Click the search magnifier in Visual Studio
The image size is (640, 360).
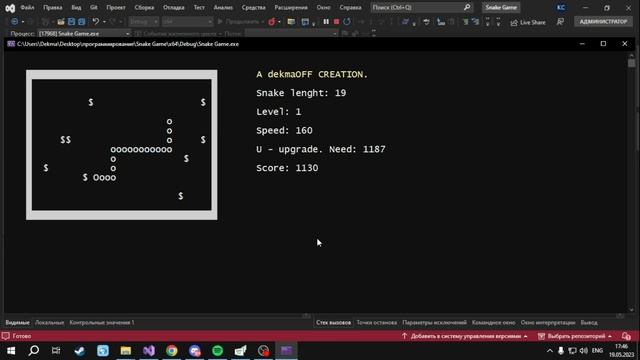(x=467, y=7)
